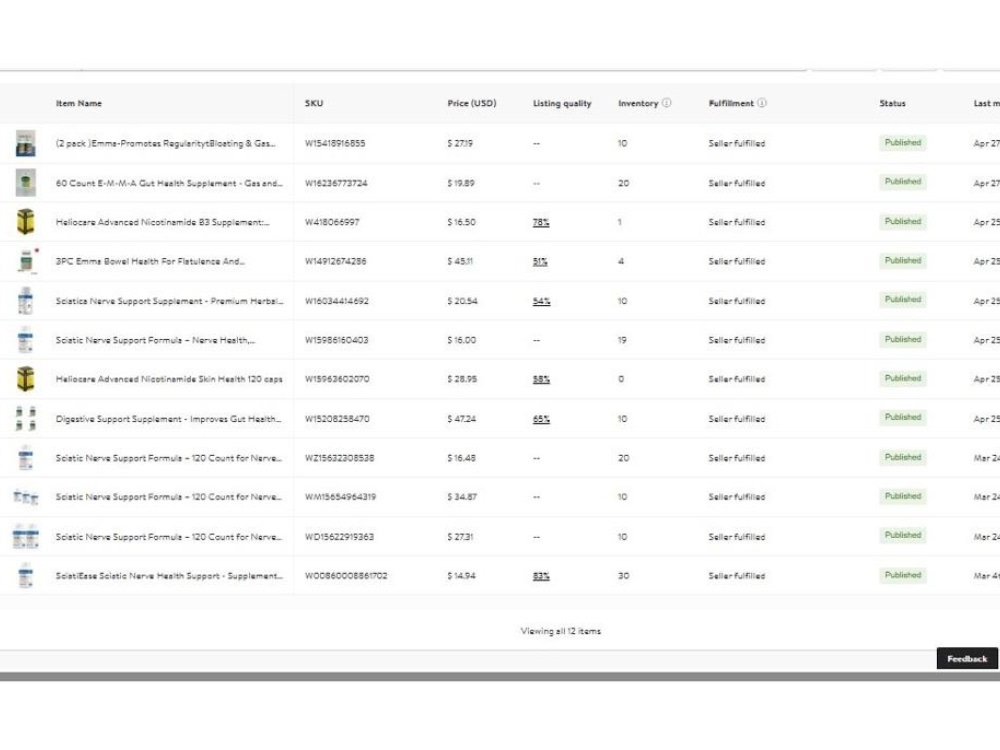Screen dimensions: 1000x750
Task: Select item name 'Sciatica Nerve Support Supplement - Premium Herbal'
Action: [169, 301]
